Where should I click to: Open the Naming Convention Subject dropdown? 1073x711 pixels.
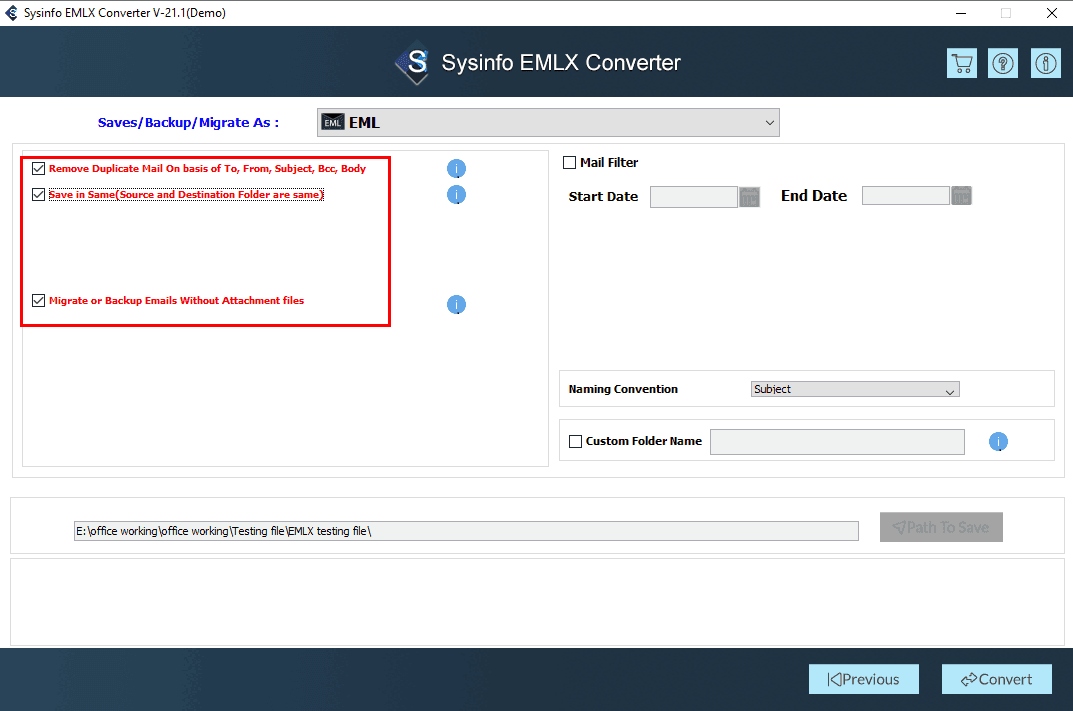click(x=855, y=389)
